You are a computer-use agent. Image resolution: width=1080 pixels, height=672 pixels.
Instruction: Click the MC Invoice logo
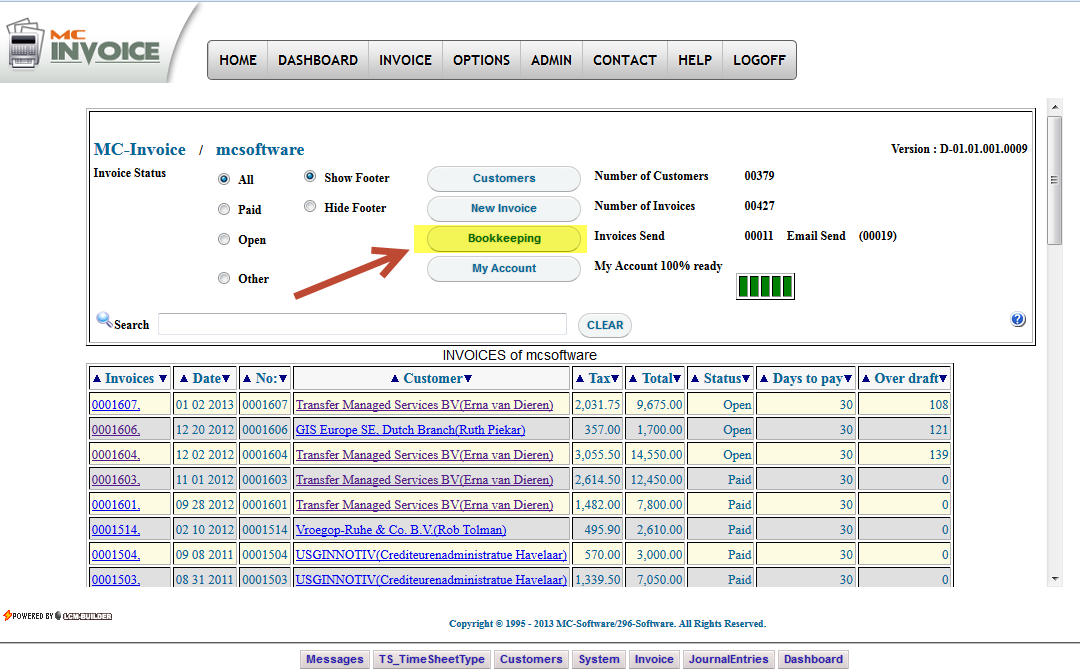pos(84,43)
